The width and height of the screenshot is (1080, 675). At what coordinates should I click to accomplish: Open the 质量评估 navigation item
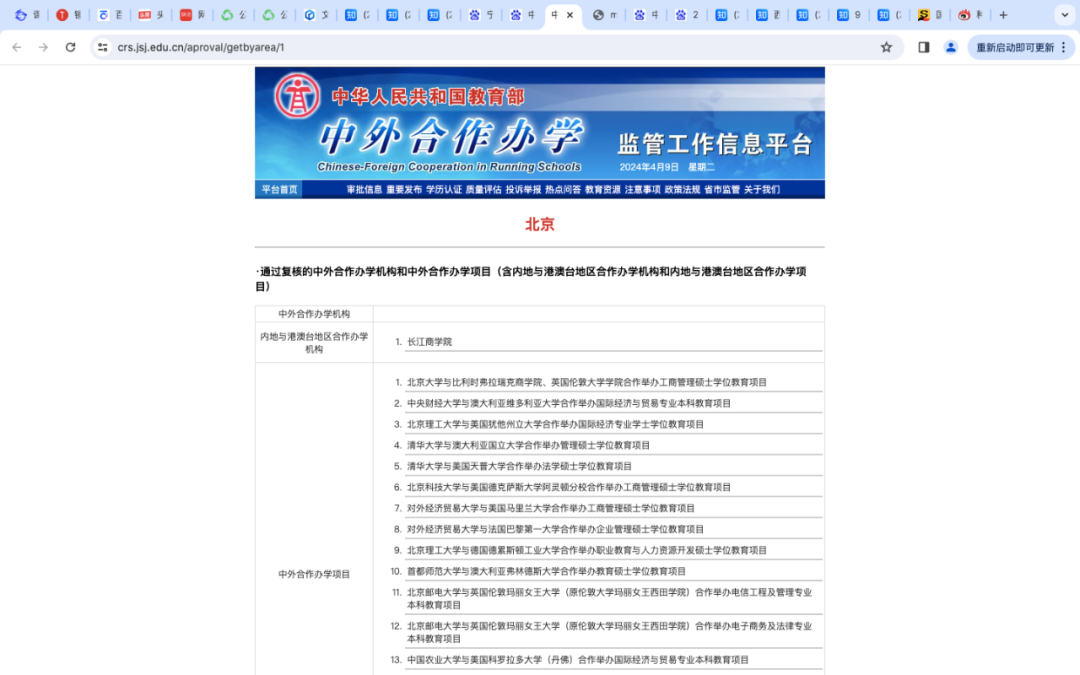(x=484, y=189)
